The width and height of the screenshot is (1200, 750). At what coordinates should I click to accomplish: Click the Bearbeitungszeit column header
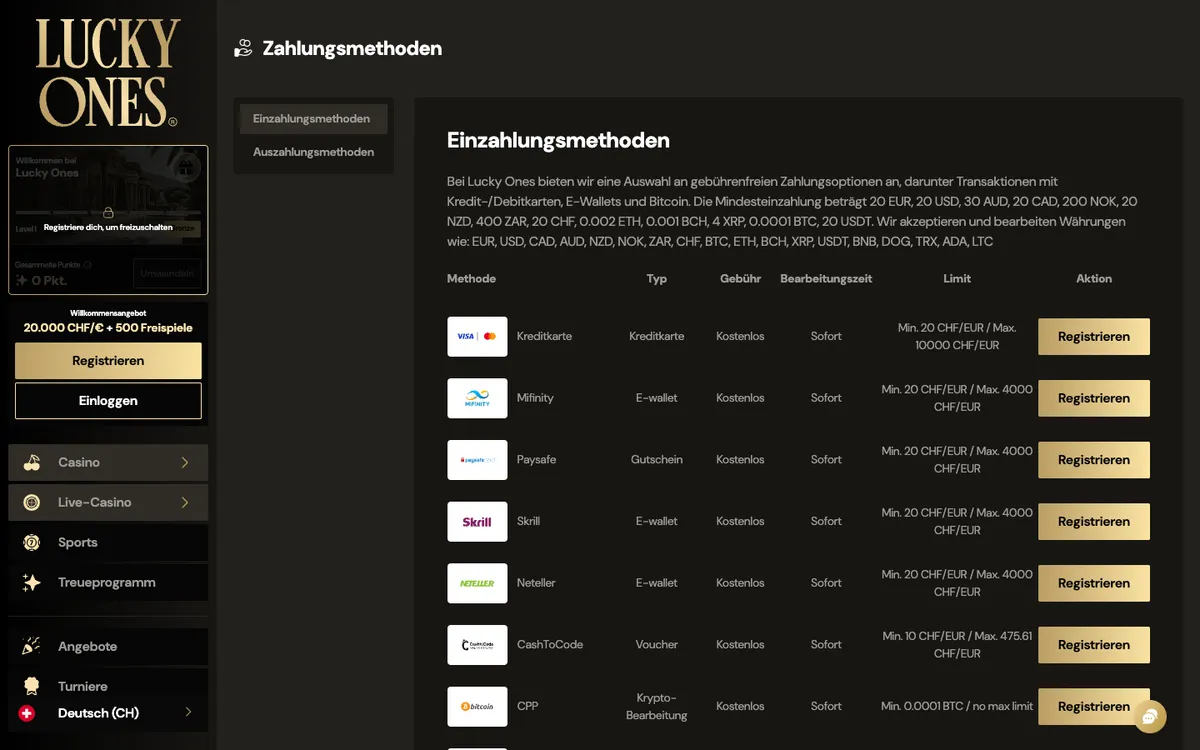(826, 279)
